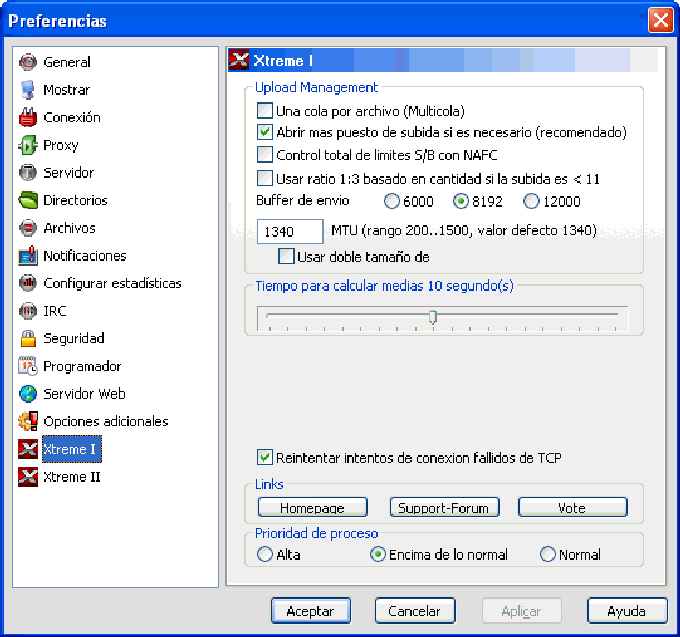680x637 pixels.
Task: Click the Notificaciones icon
Action: pos(28,255)
